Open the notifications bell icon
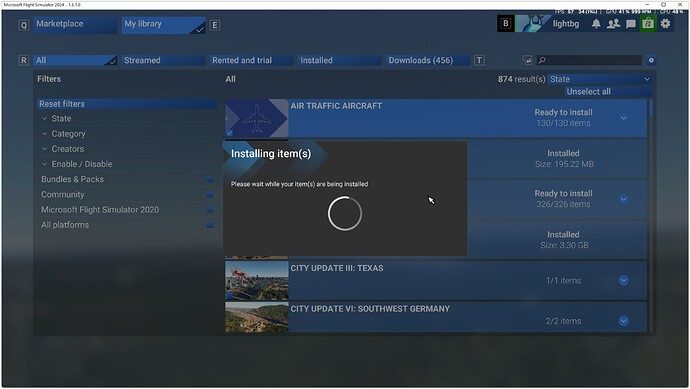The image size is (690, 389). [596, 24]
